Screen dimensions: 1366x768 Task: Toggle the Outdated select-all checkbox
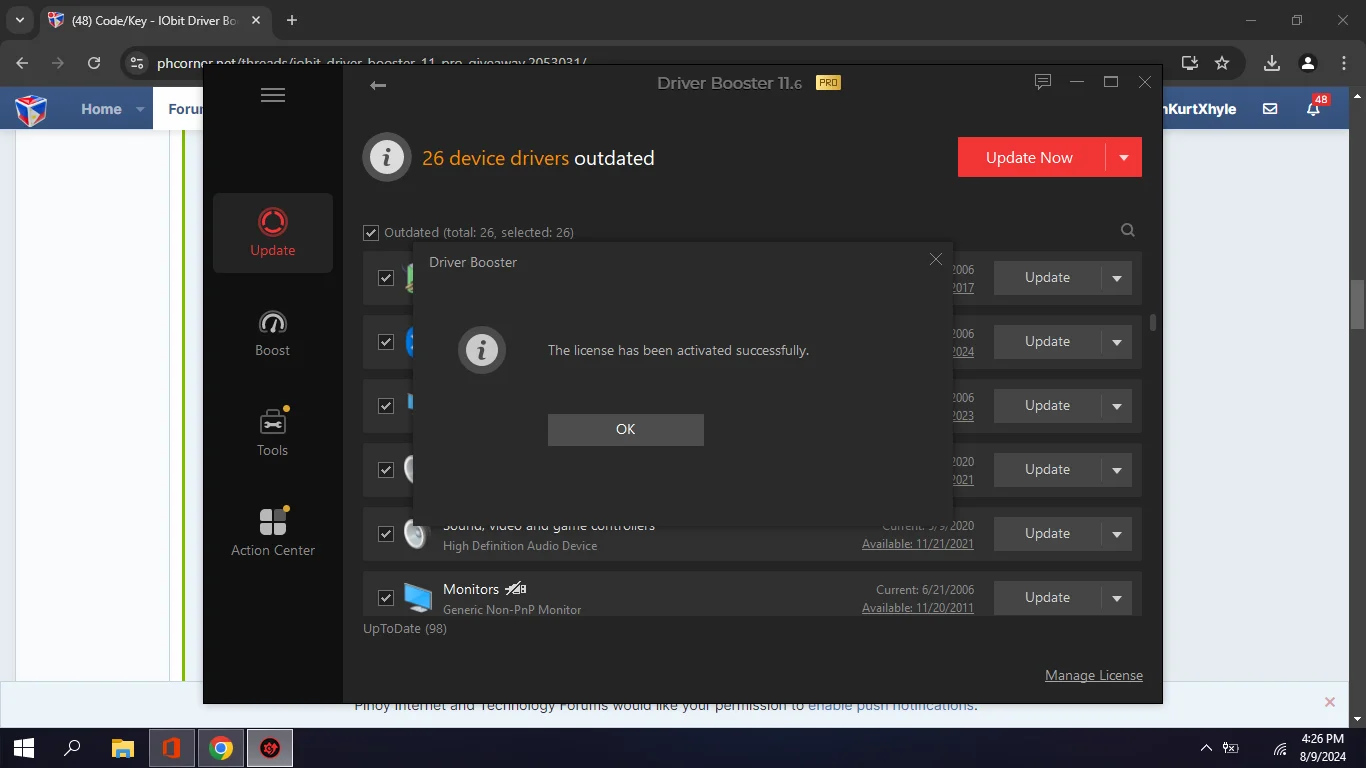pos(371,232)
